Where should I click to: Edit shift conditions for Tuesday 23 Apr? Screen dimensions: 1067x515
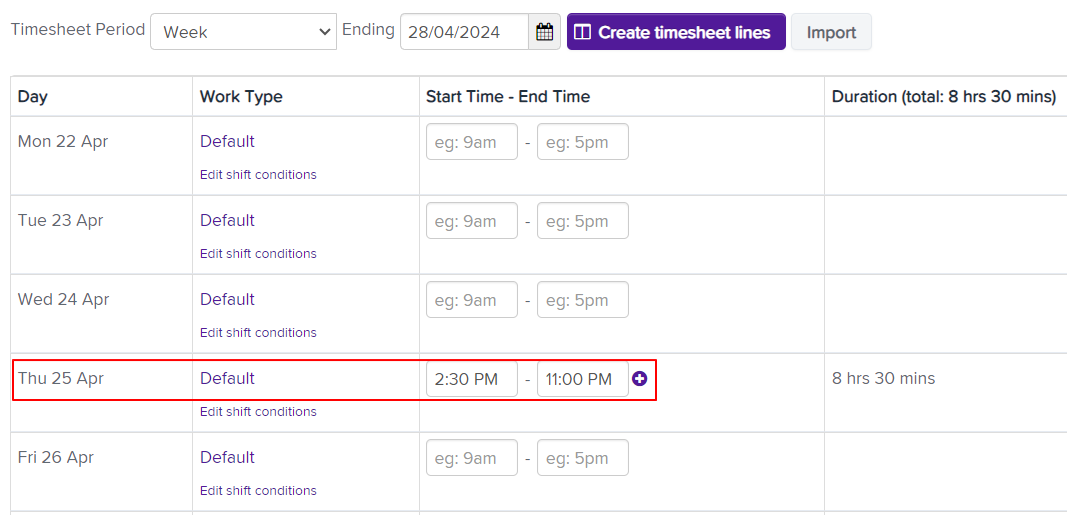click(258, 254)
